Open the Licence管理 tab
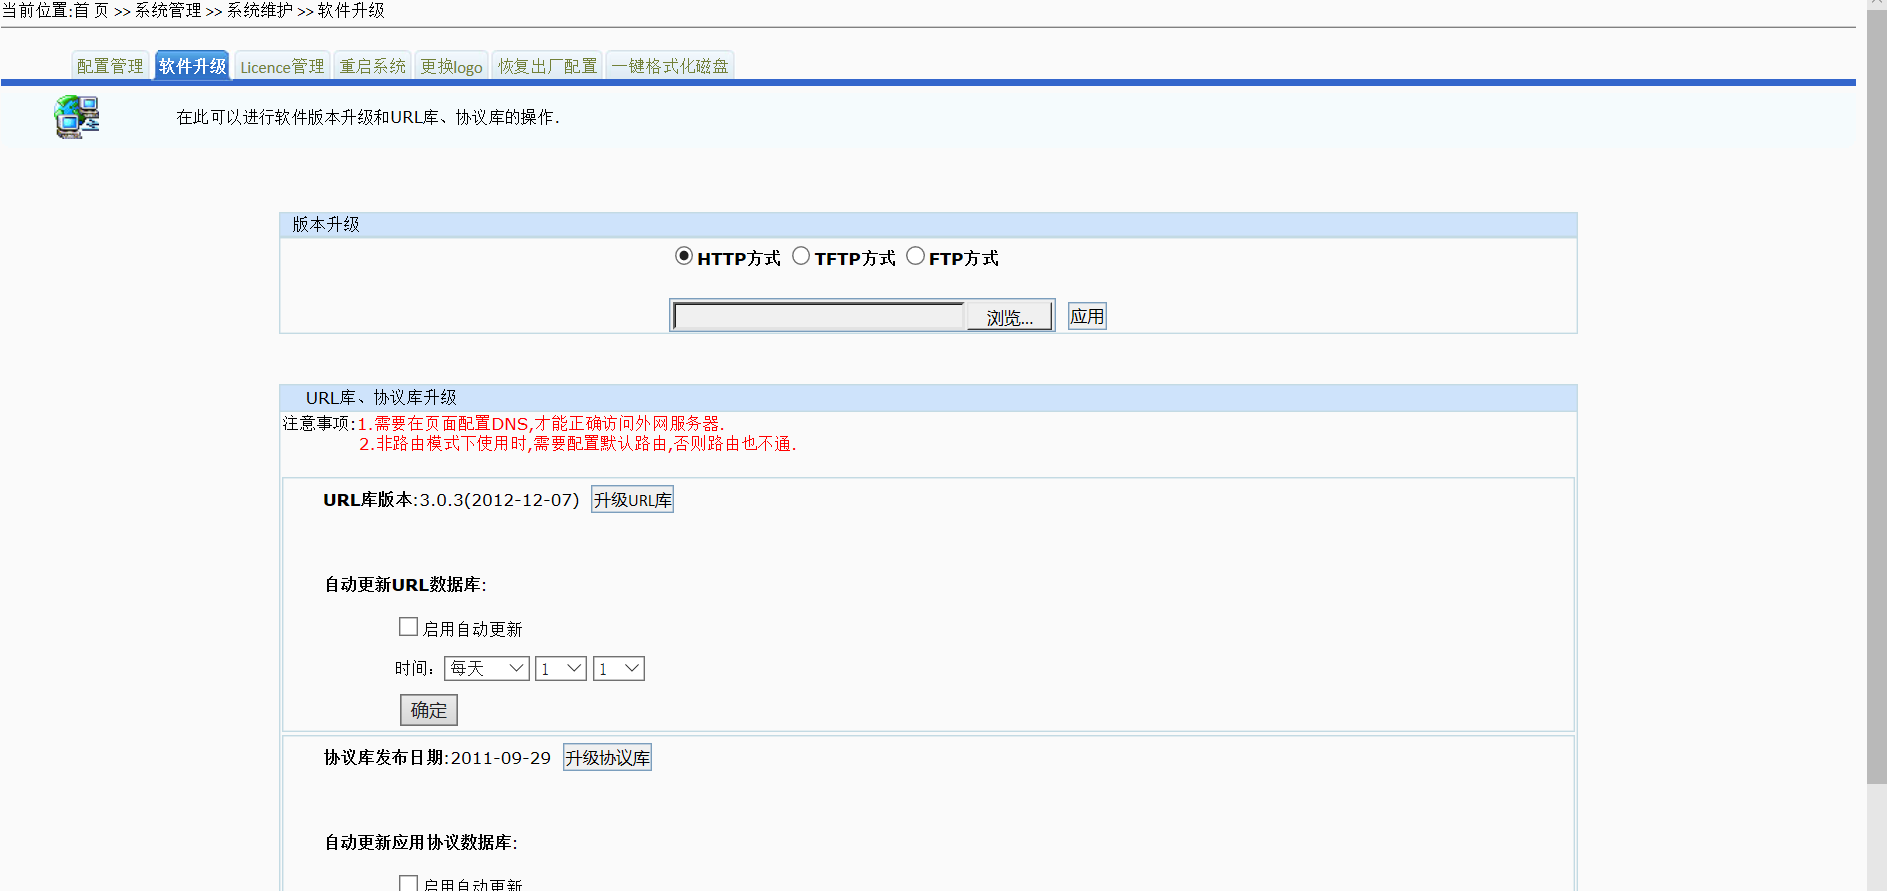Screen dimensions: 1887x891 click(x=282, y=66)
